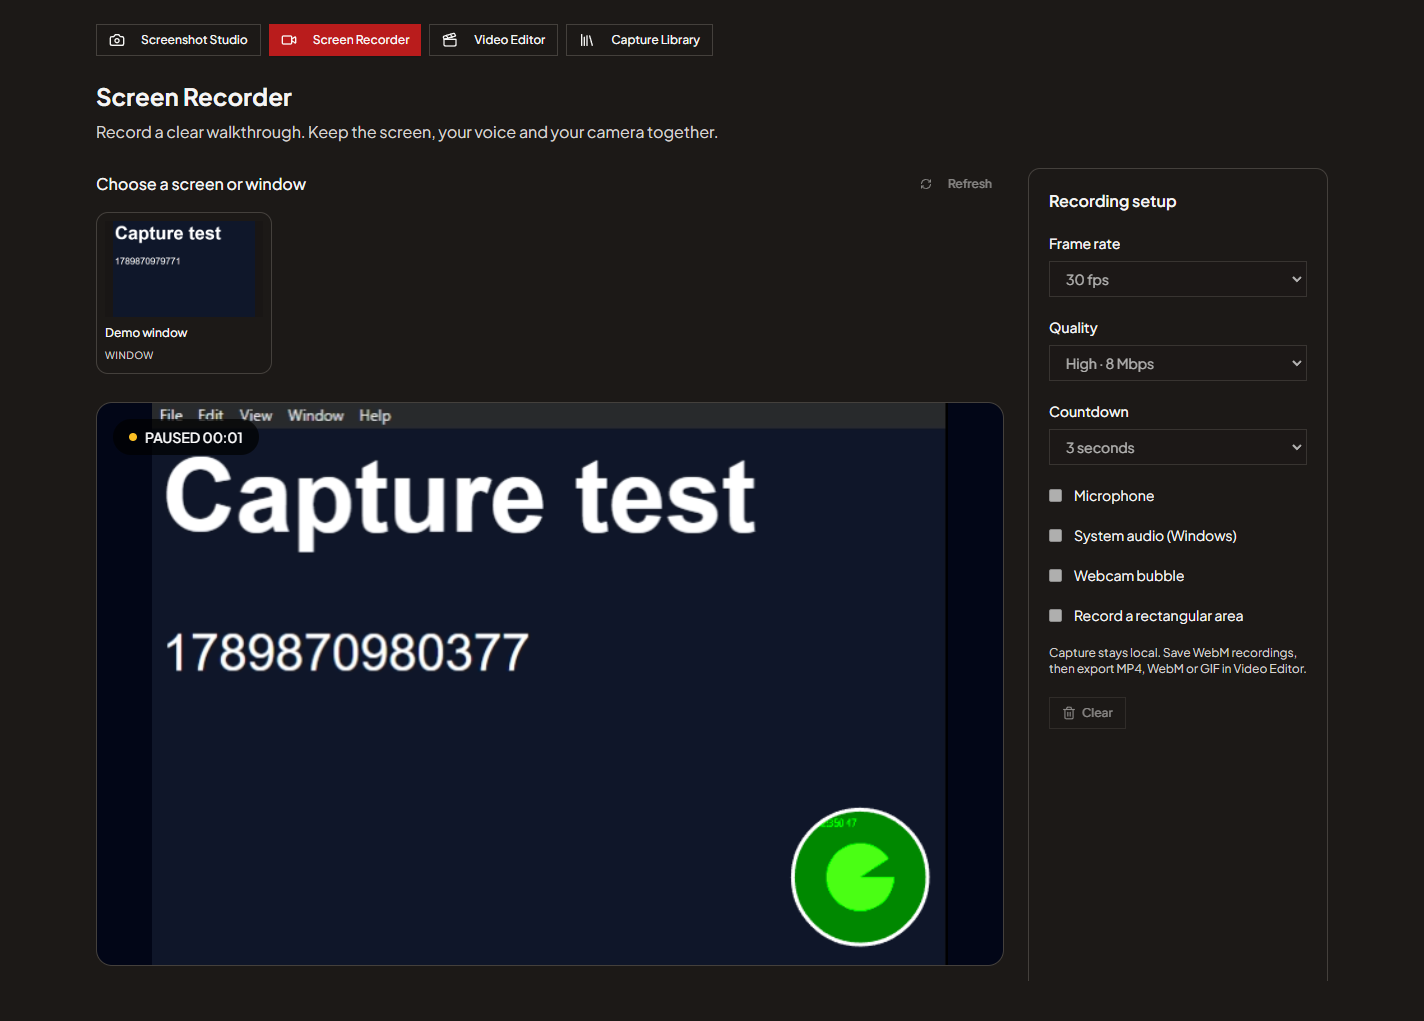Click the video camera icon in Screen Recorder tab

click(x=289, y=40)
